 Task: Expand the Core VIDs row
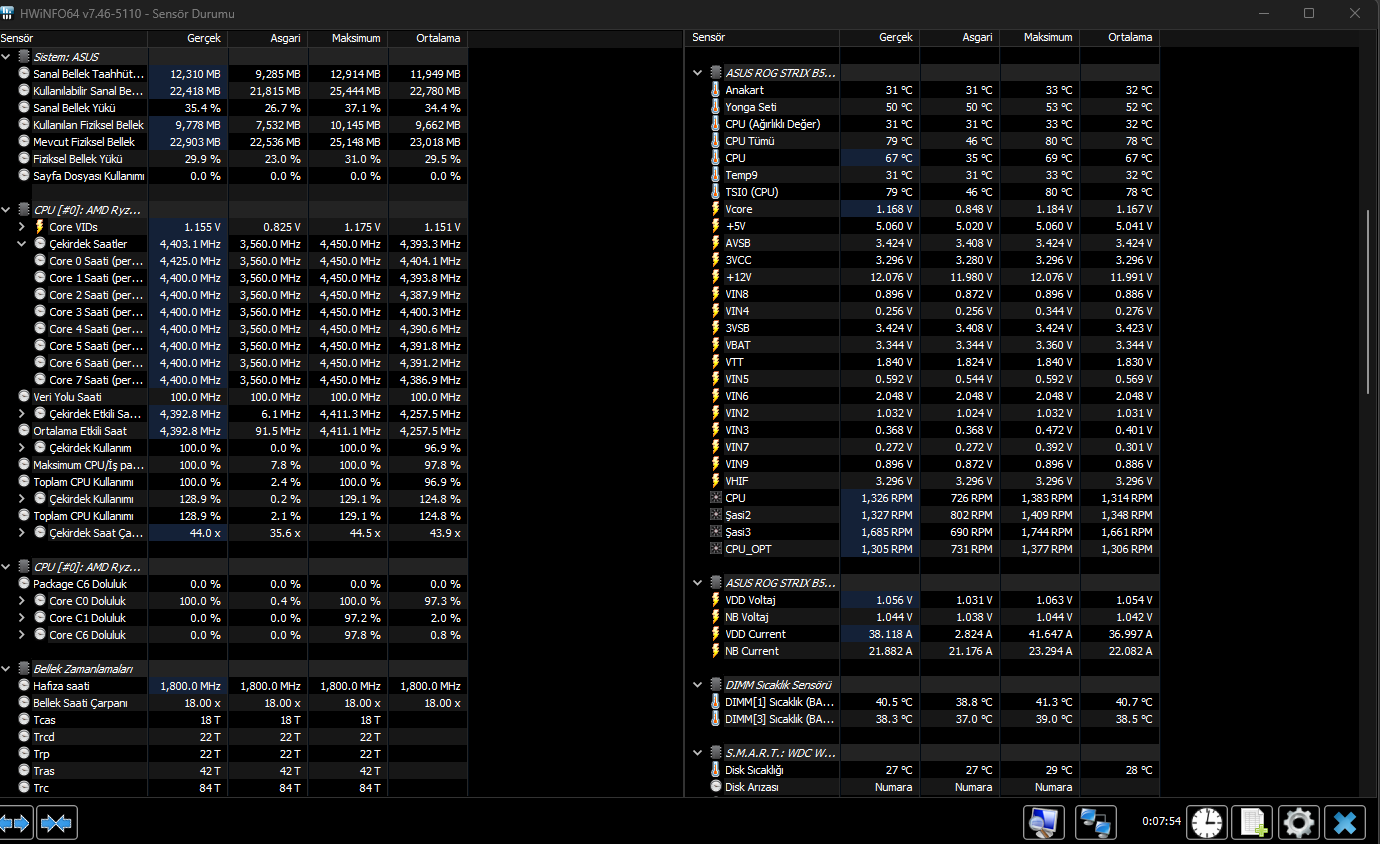tap(22, 227)
